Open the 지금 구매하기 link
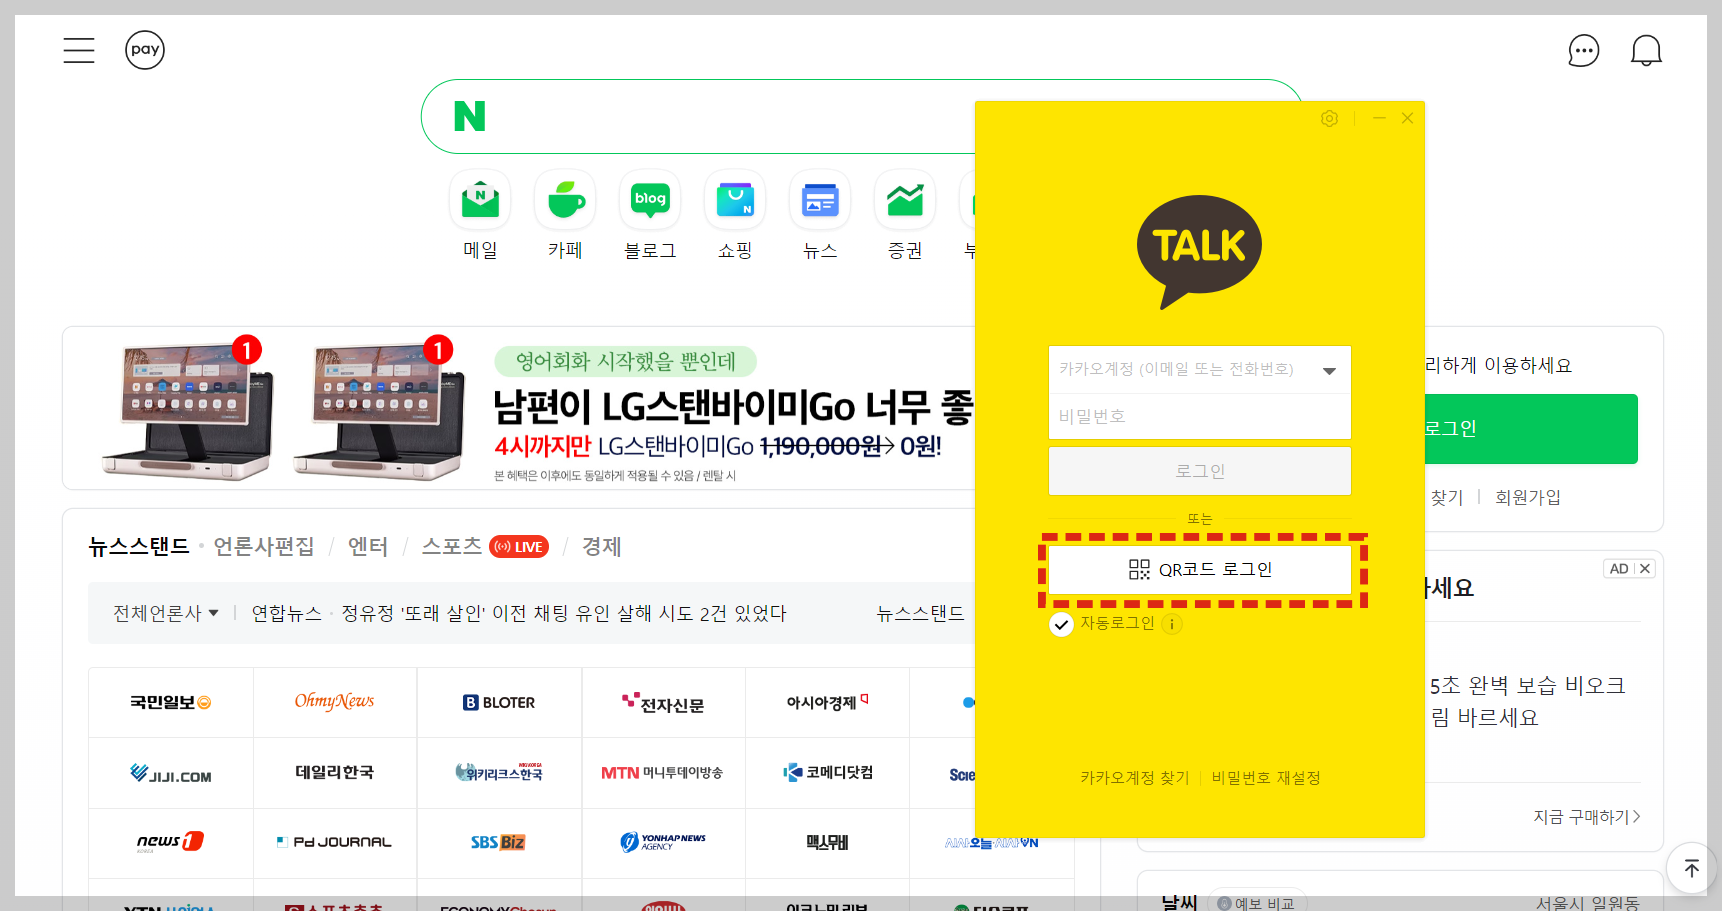This screenshot has width=1722, height=911. click(1586, 817)
